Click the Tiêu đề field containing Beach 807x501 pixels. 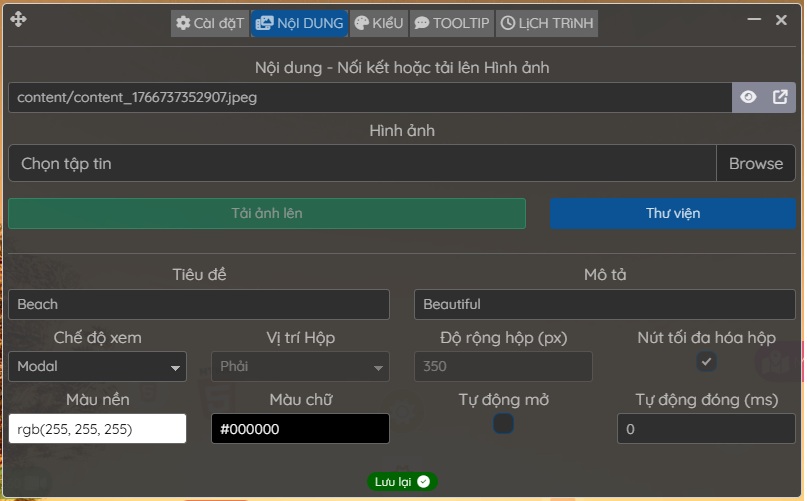click(x=198, y=304)
